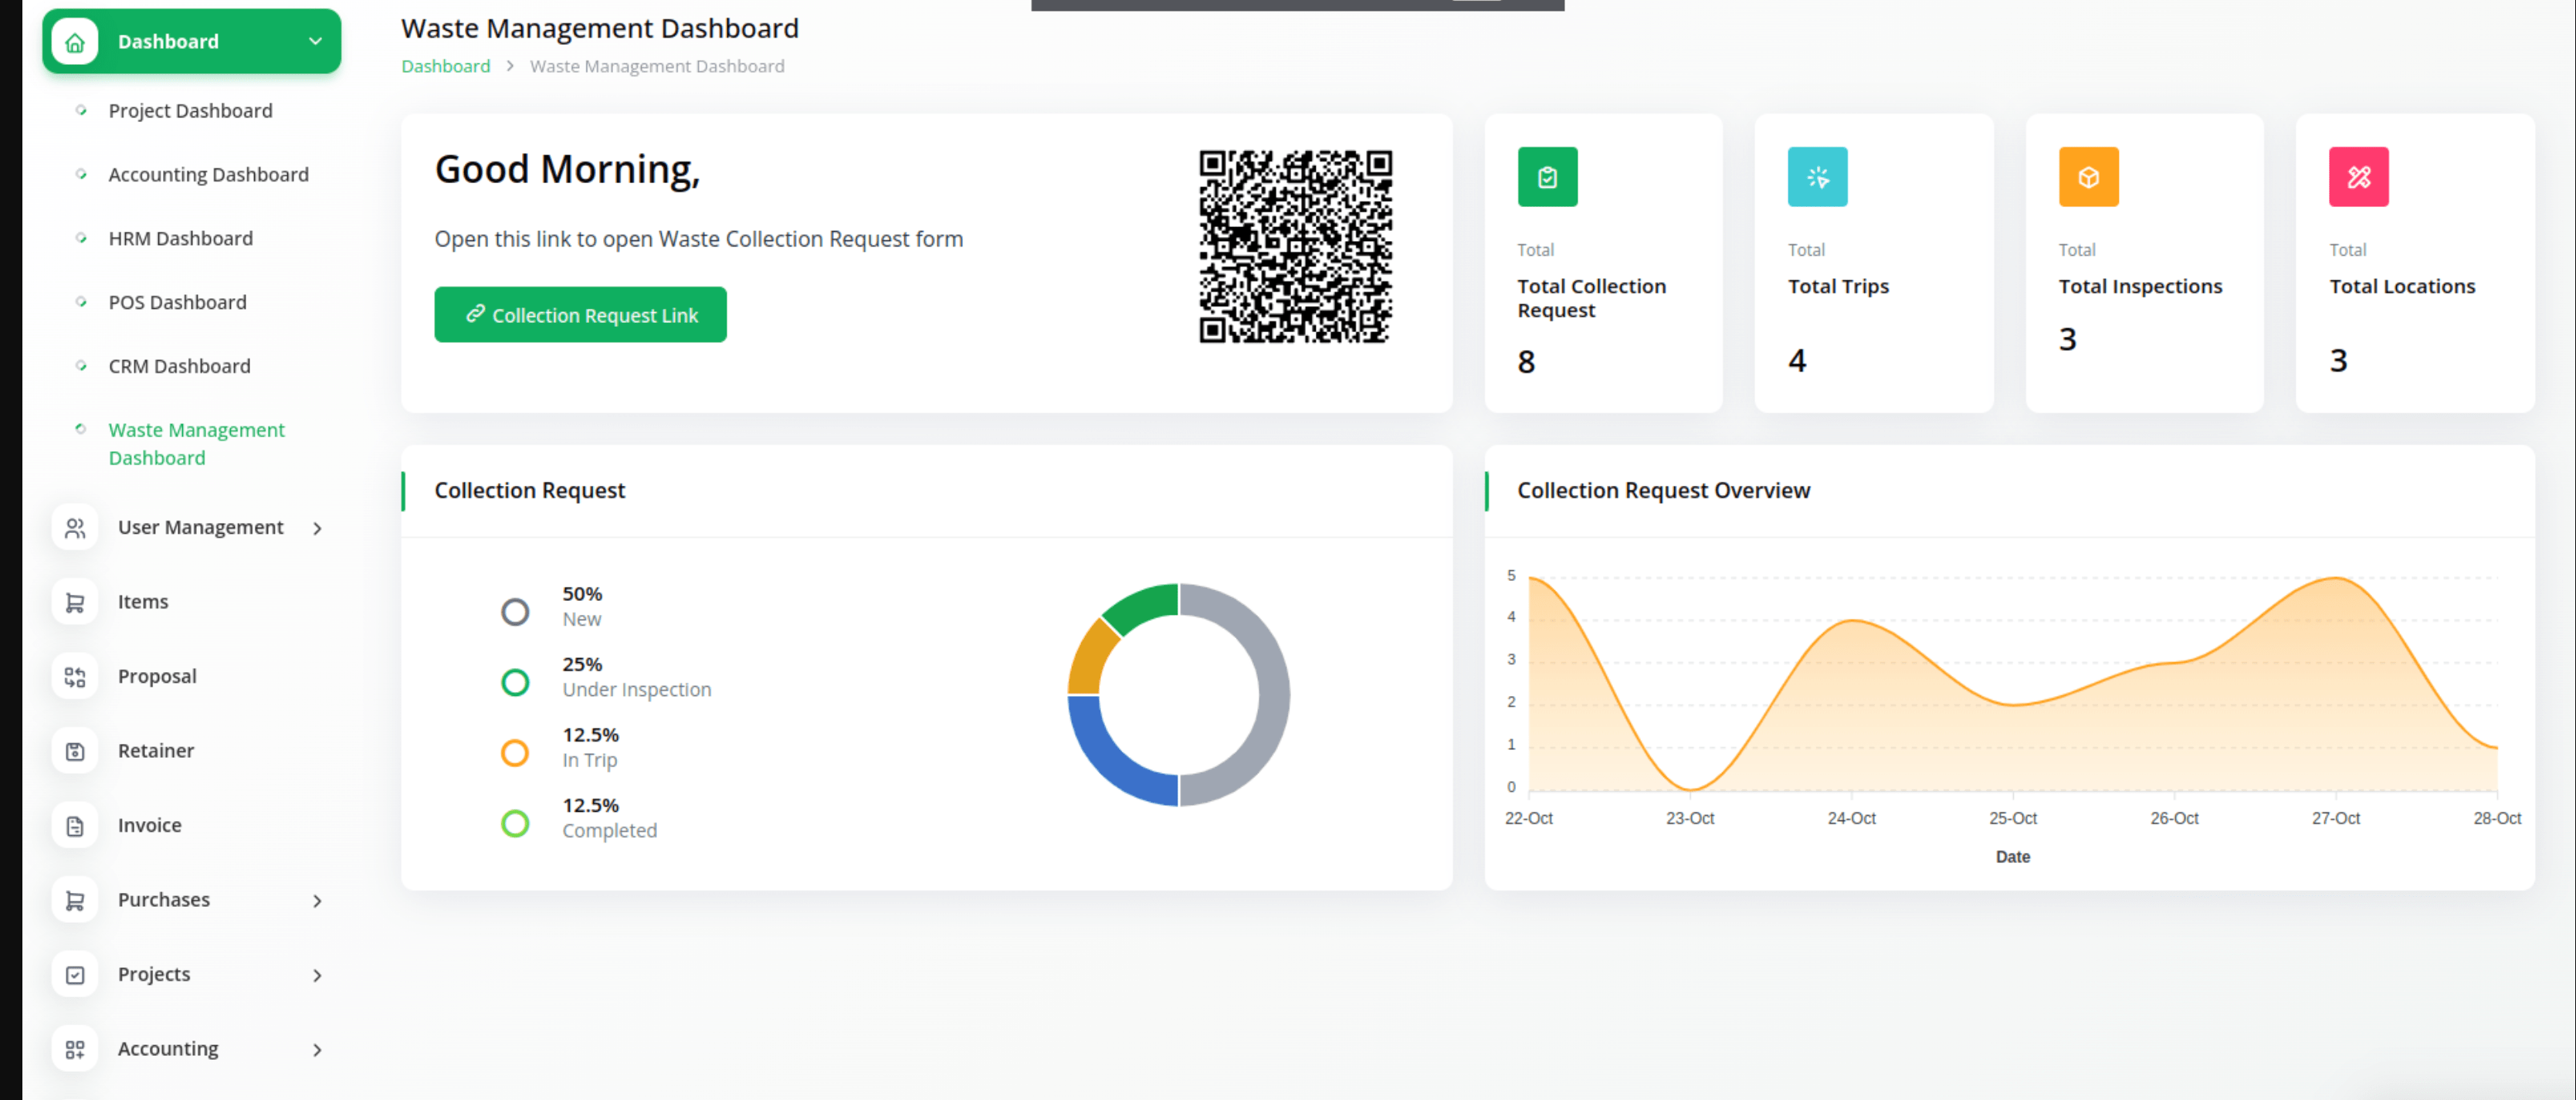2576x1100 pixels.
Task: Click the Dashboard breadcrumb link
Action: [445, 66]
